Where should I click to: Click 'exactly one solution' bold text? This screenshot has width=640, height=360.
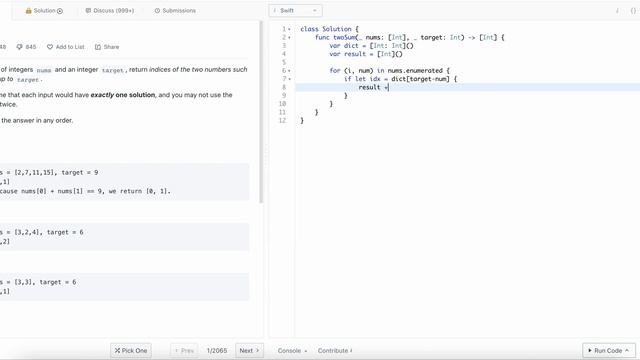coord(122,95)
